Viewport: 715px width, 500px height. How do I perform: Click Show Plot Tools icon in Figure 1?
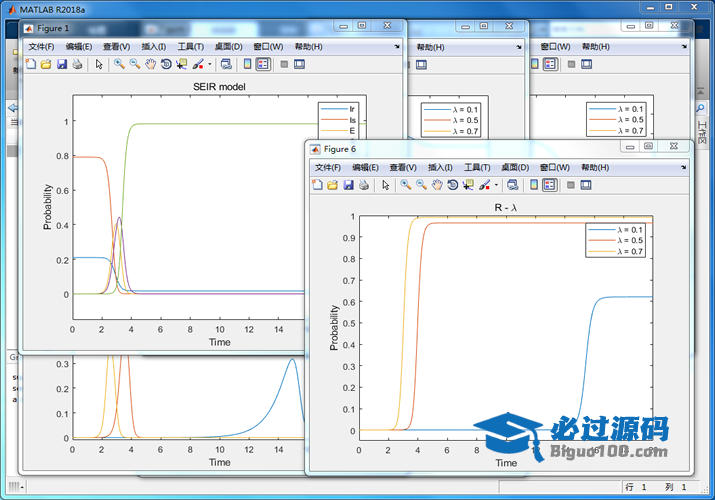pyautogui.click(x=300, y=64)
